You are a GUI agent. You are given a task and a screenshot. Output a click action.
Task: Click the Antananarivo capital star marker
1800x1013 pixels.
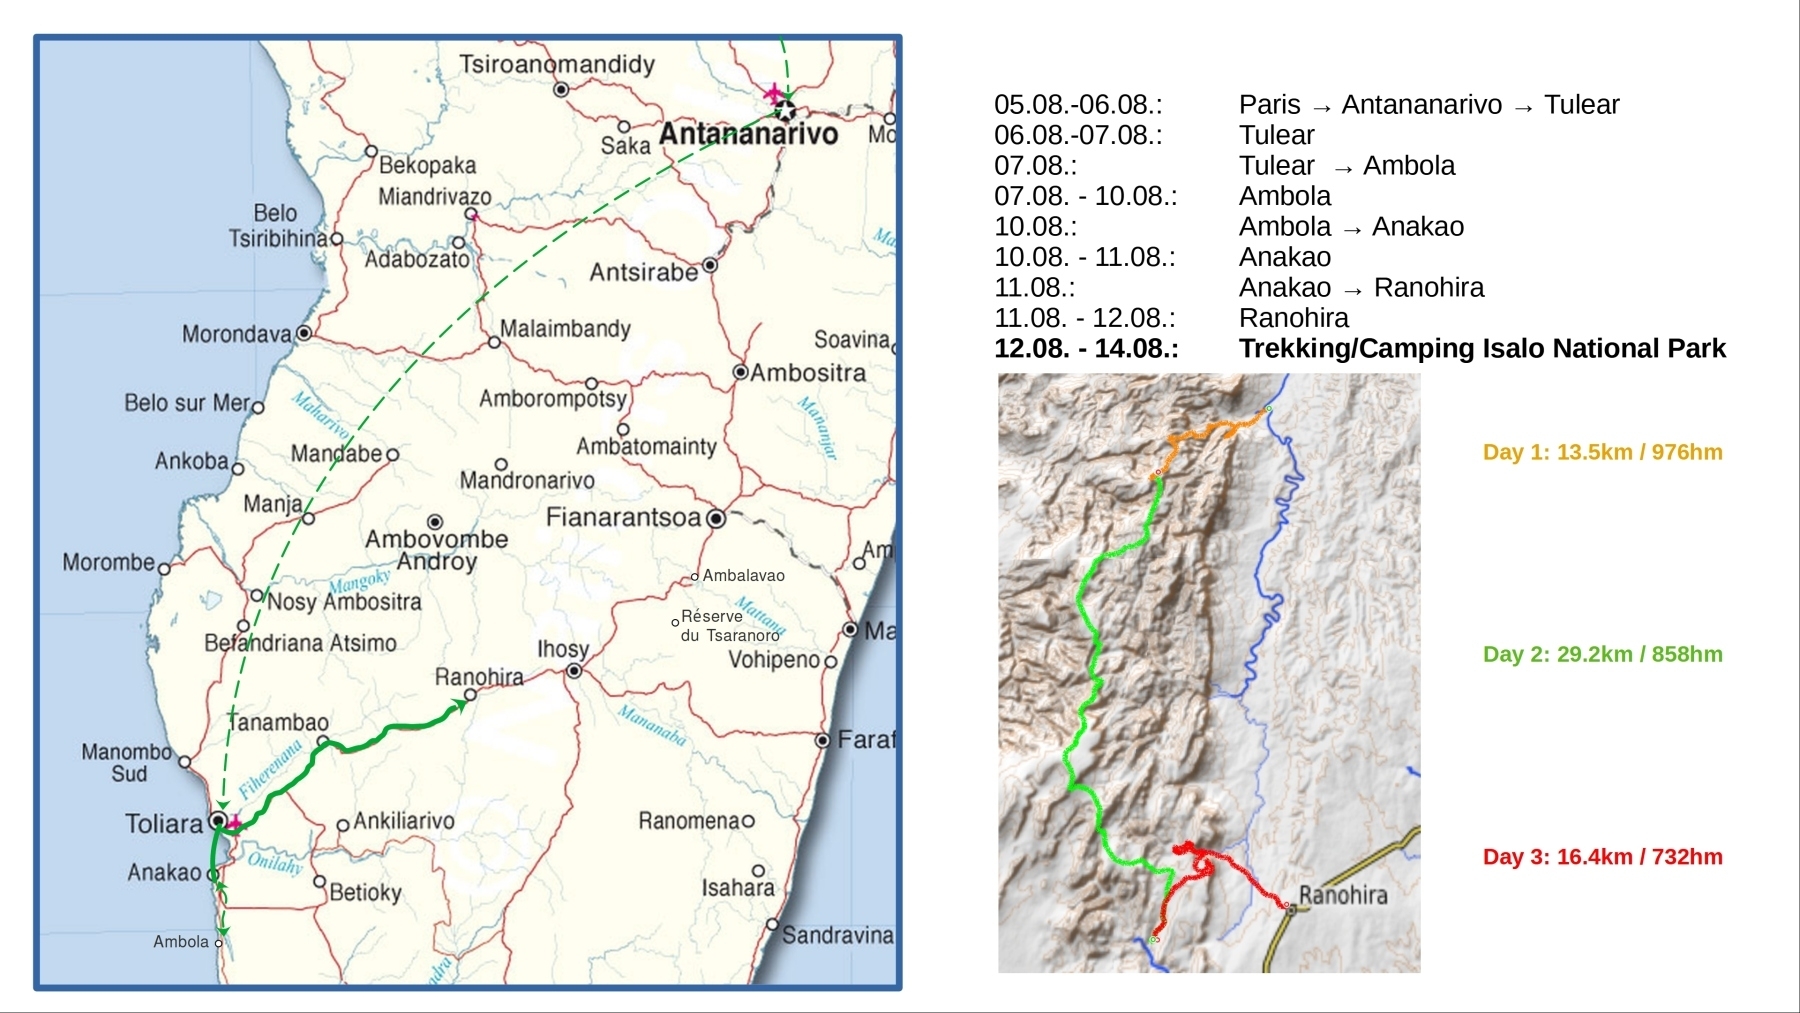(786, 109)
